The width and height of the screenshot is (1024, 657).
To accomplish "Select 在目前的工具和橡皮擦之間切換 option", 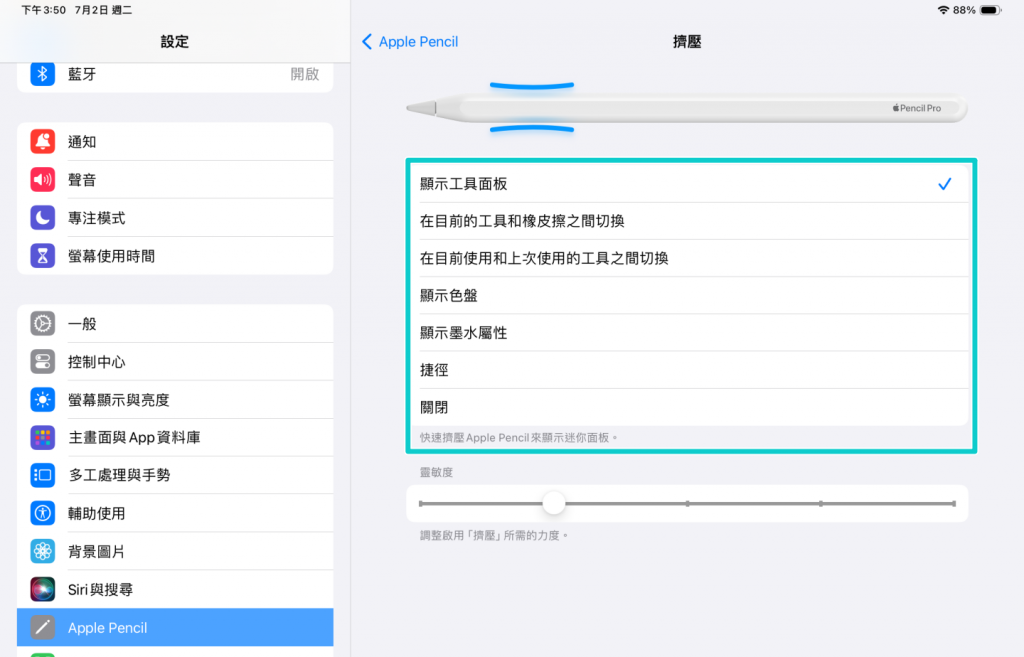I will pos(687,221).
